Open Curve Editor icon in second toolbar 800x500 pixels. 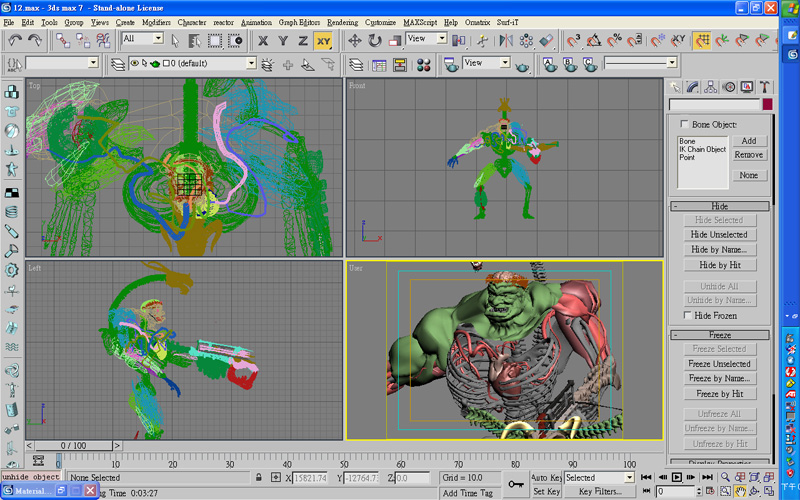pos(379,65)
